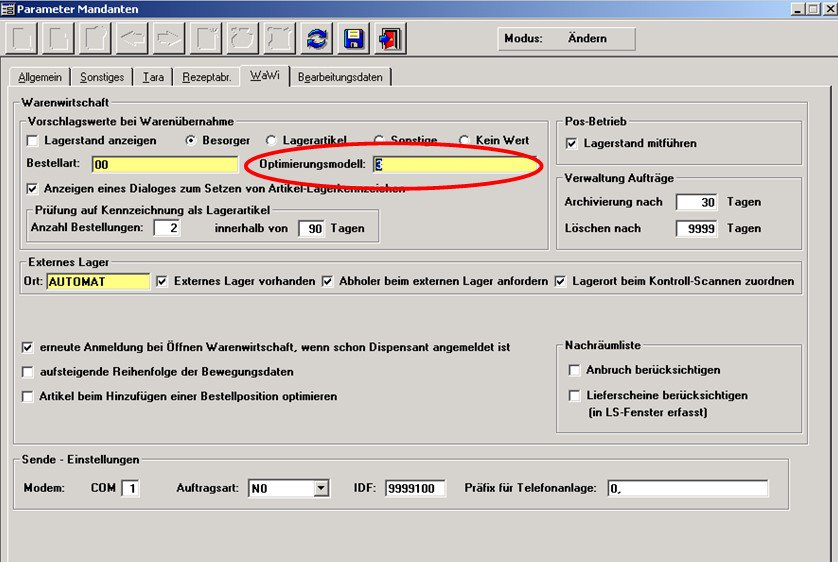Focus the Bestellart field
838x562 pixels.
pyautogui.click(x=164, y=164)
